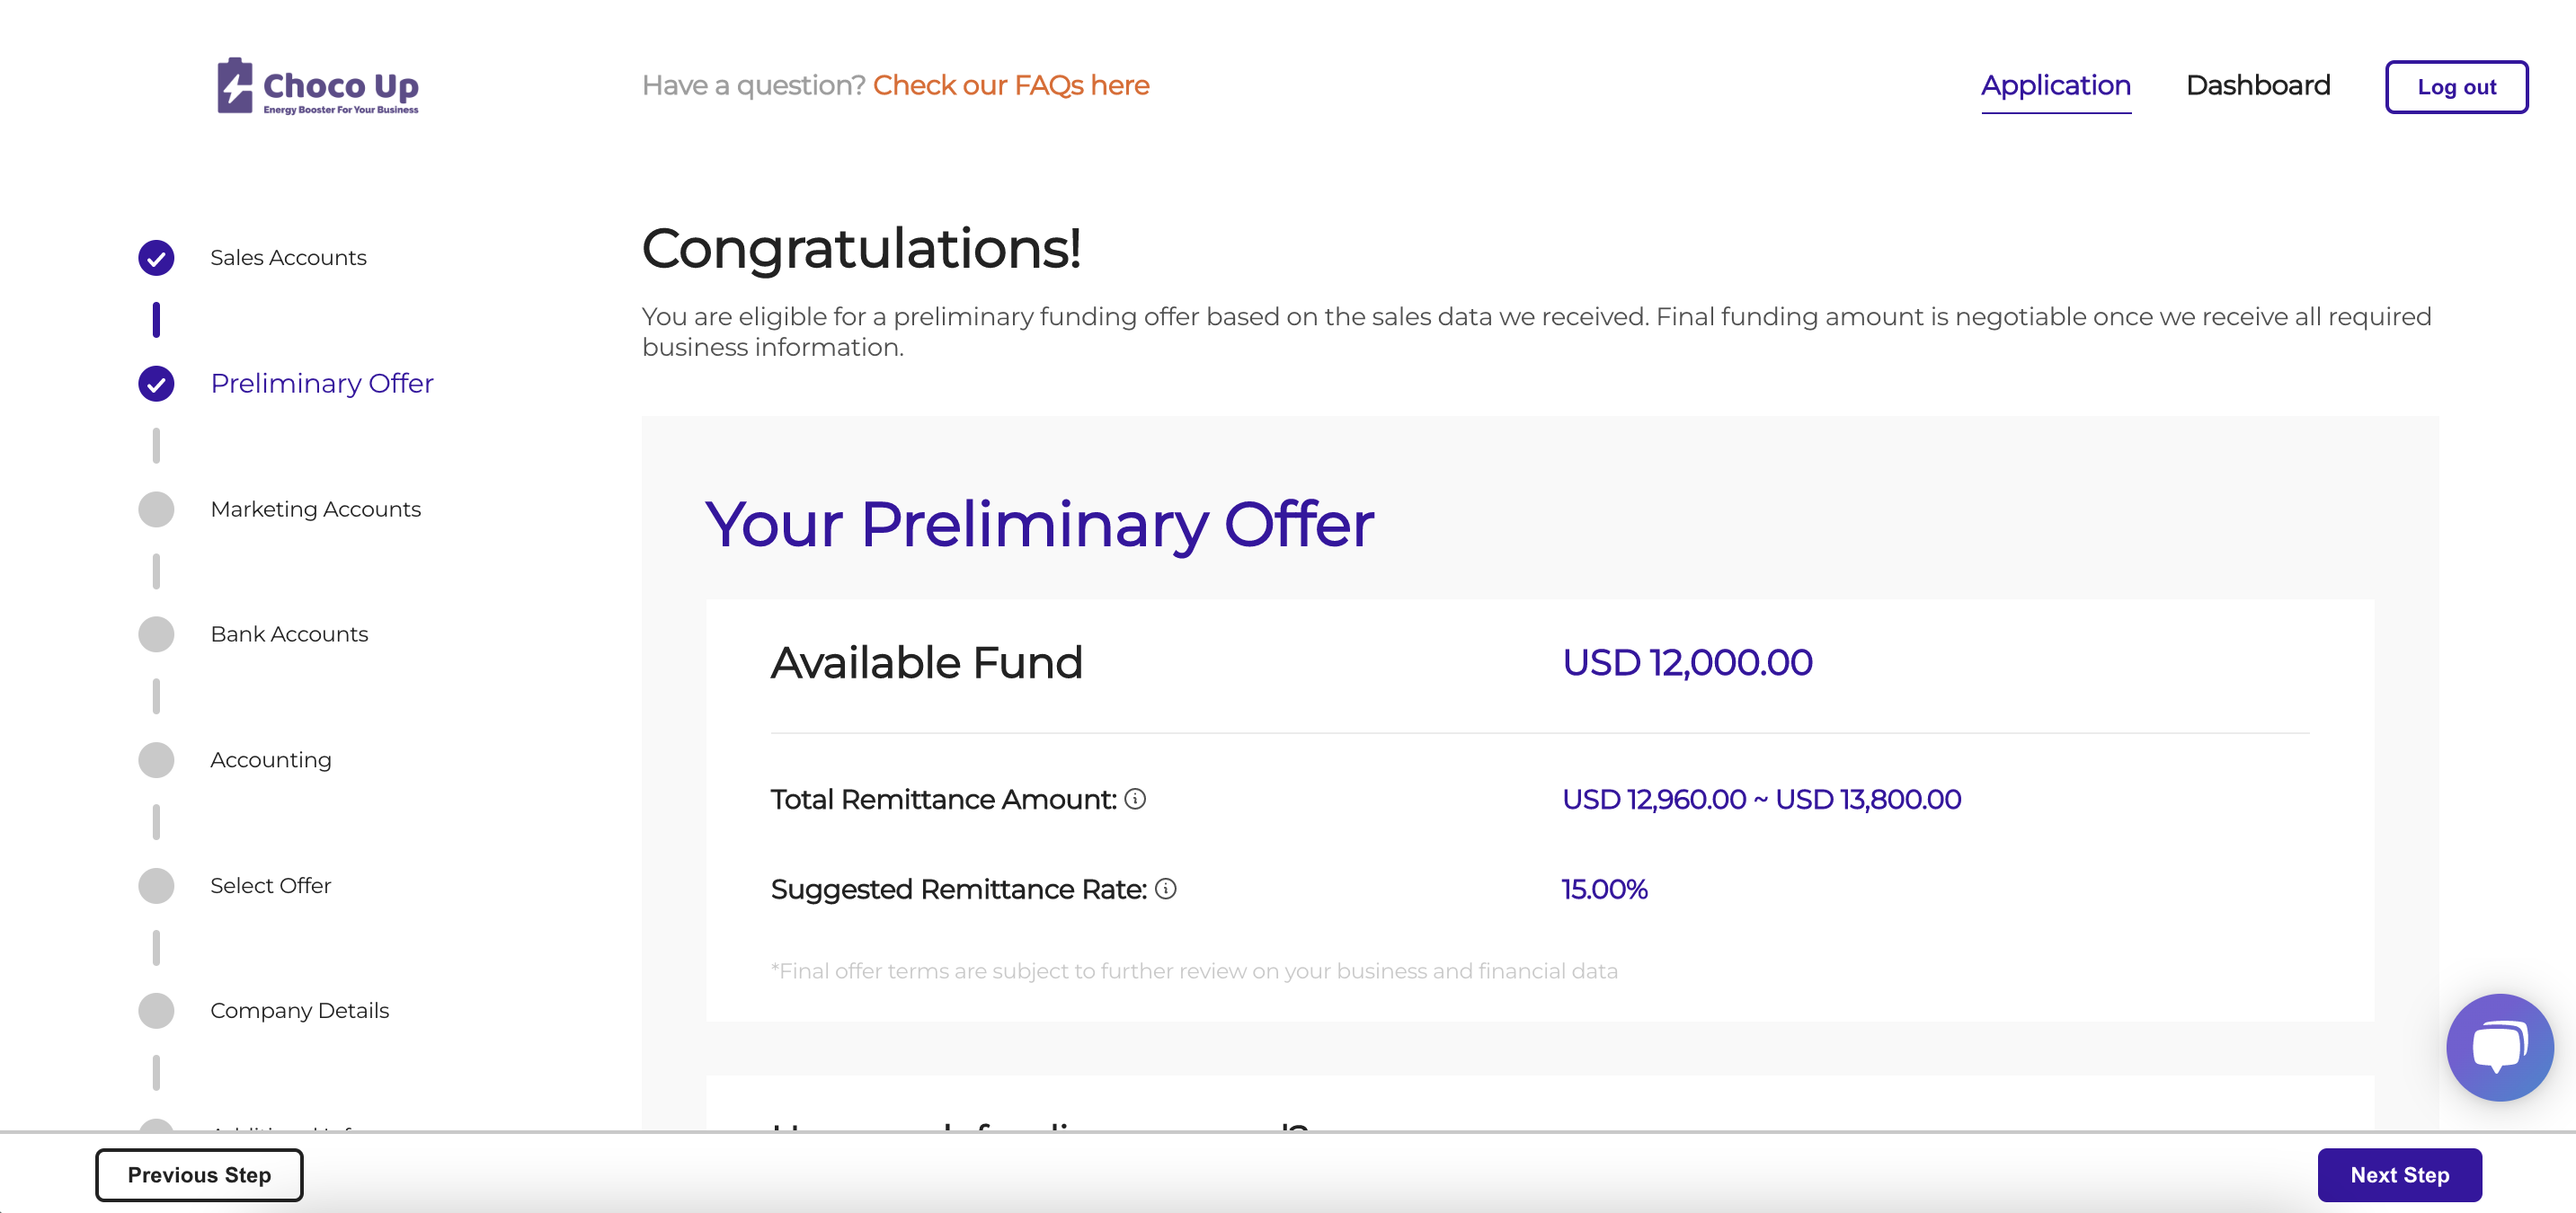Open the Application tab

[2056, 86]
